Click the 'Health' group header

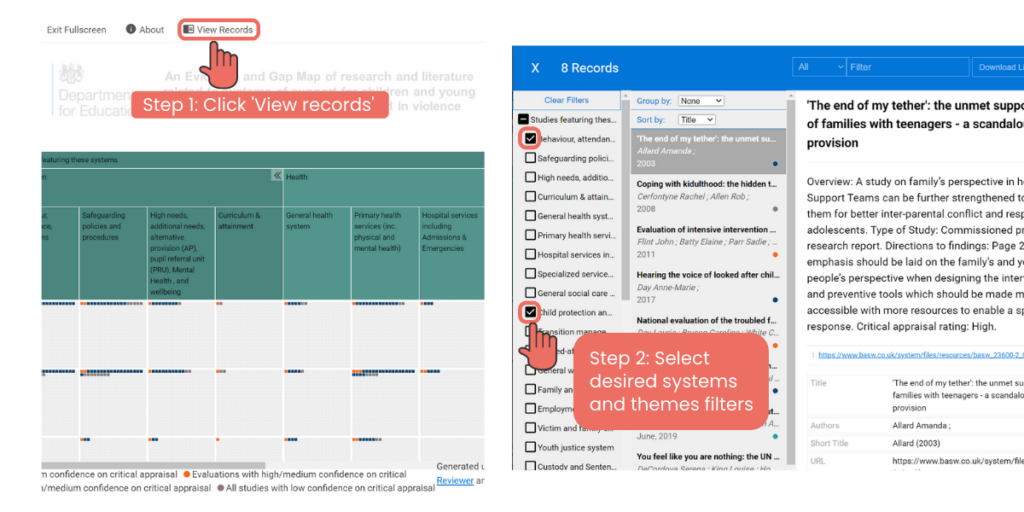[384, 187]
